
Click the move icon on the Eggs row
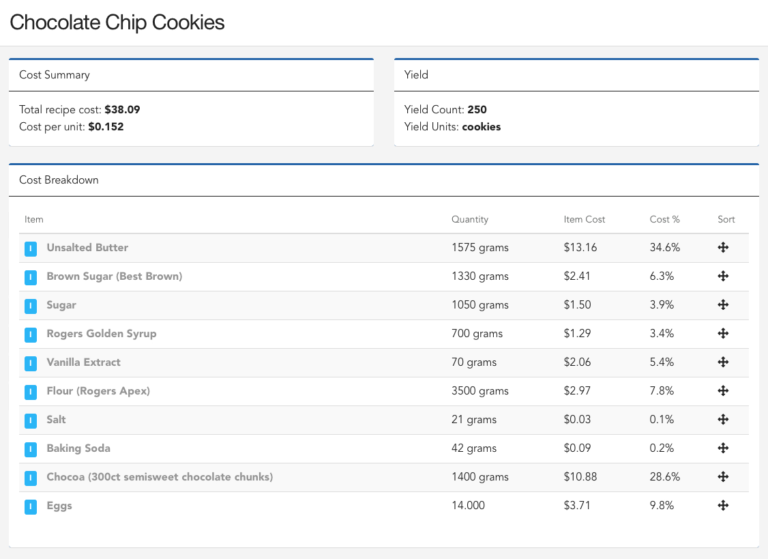tap(723, 506)
